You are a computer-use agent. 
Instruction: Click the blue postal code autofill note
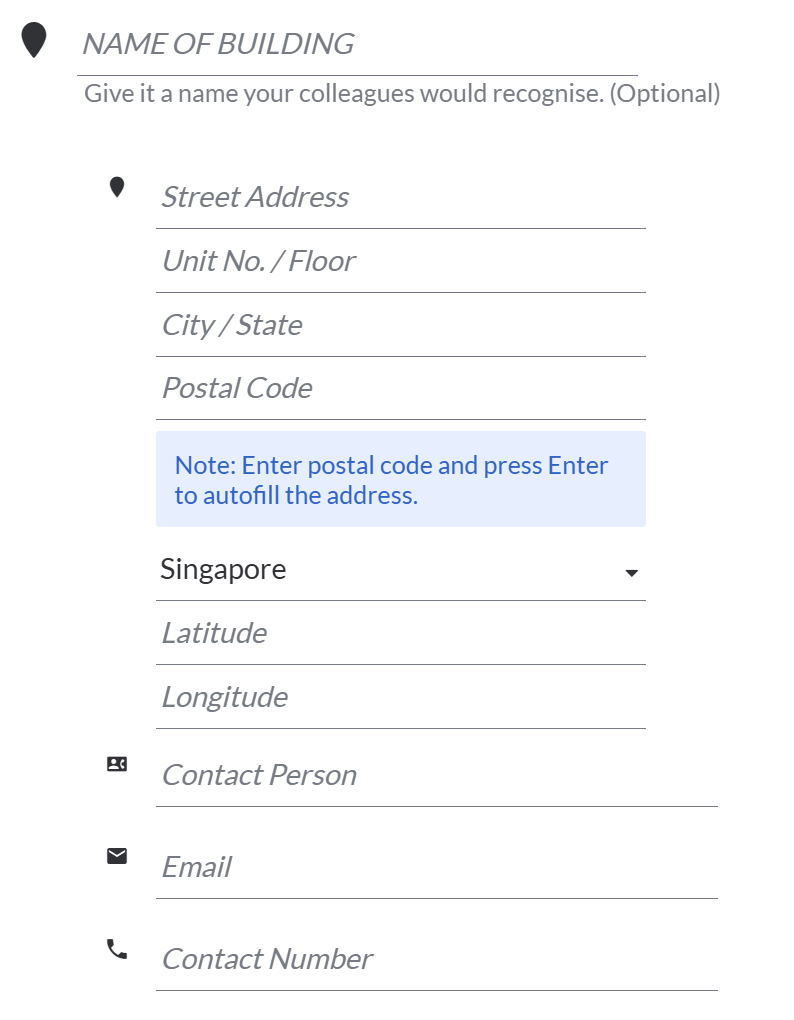click(x=400, y=480)
